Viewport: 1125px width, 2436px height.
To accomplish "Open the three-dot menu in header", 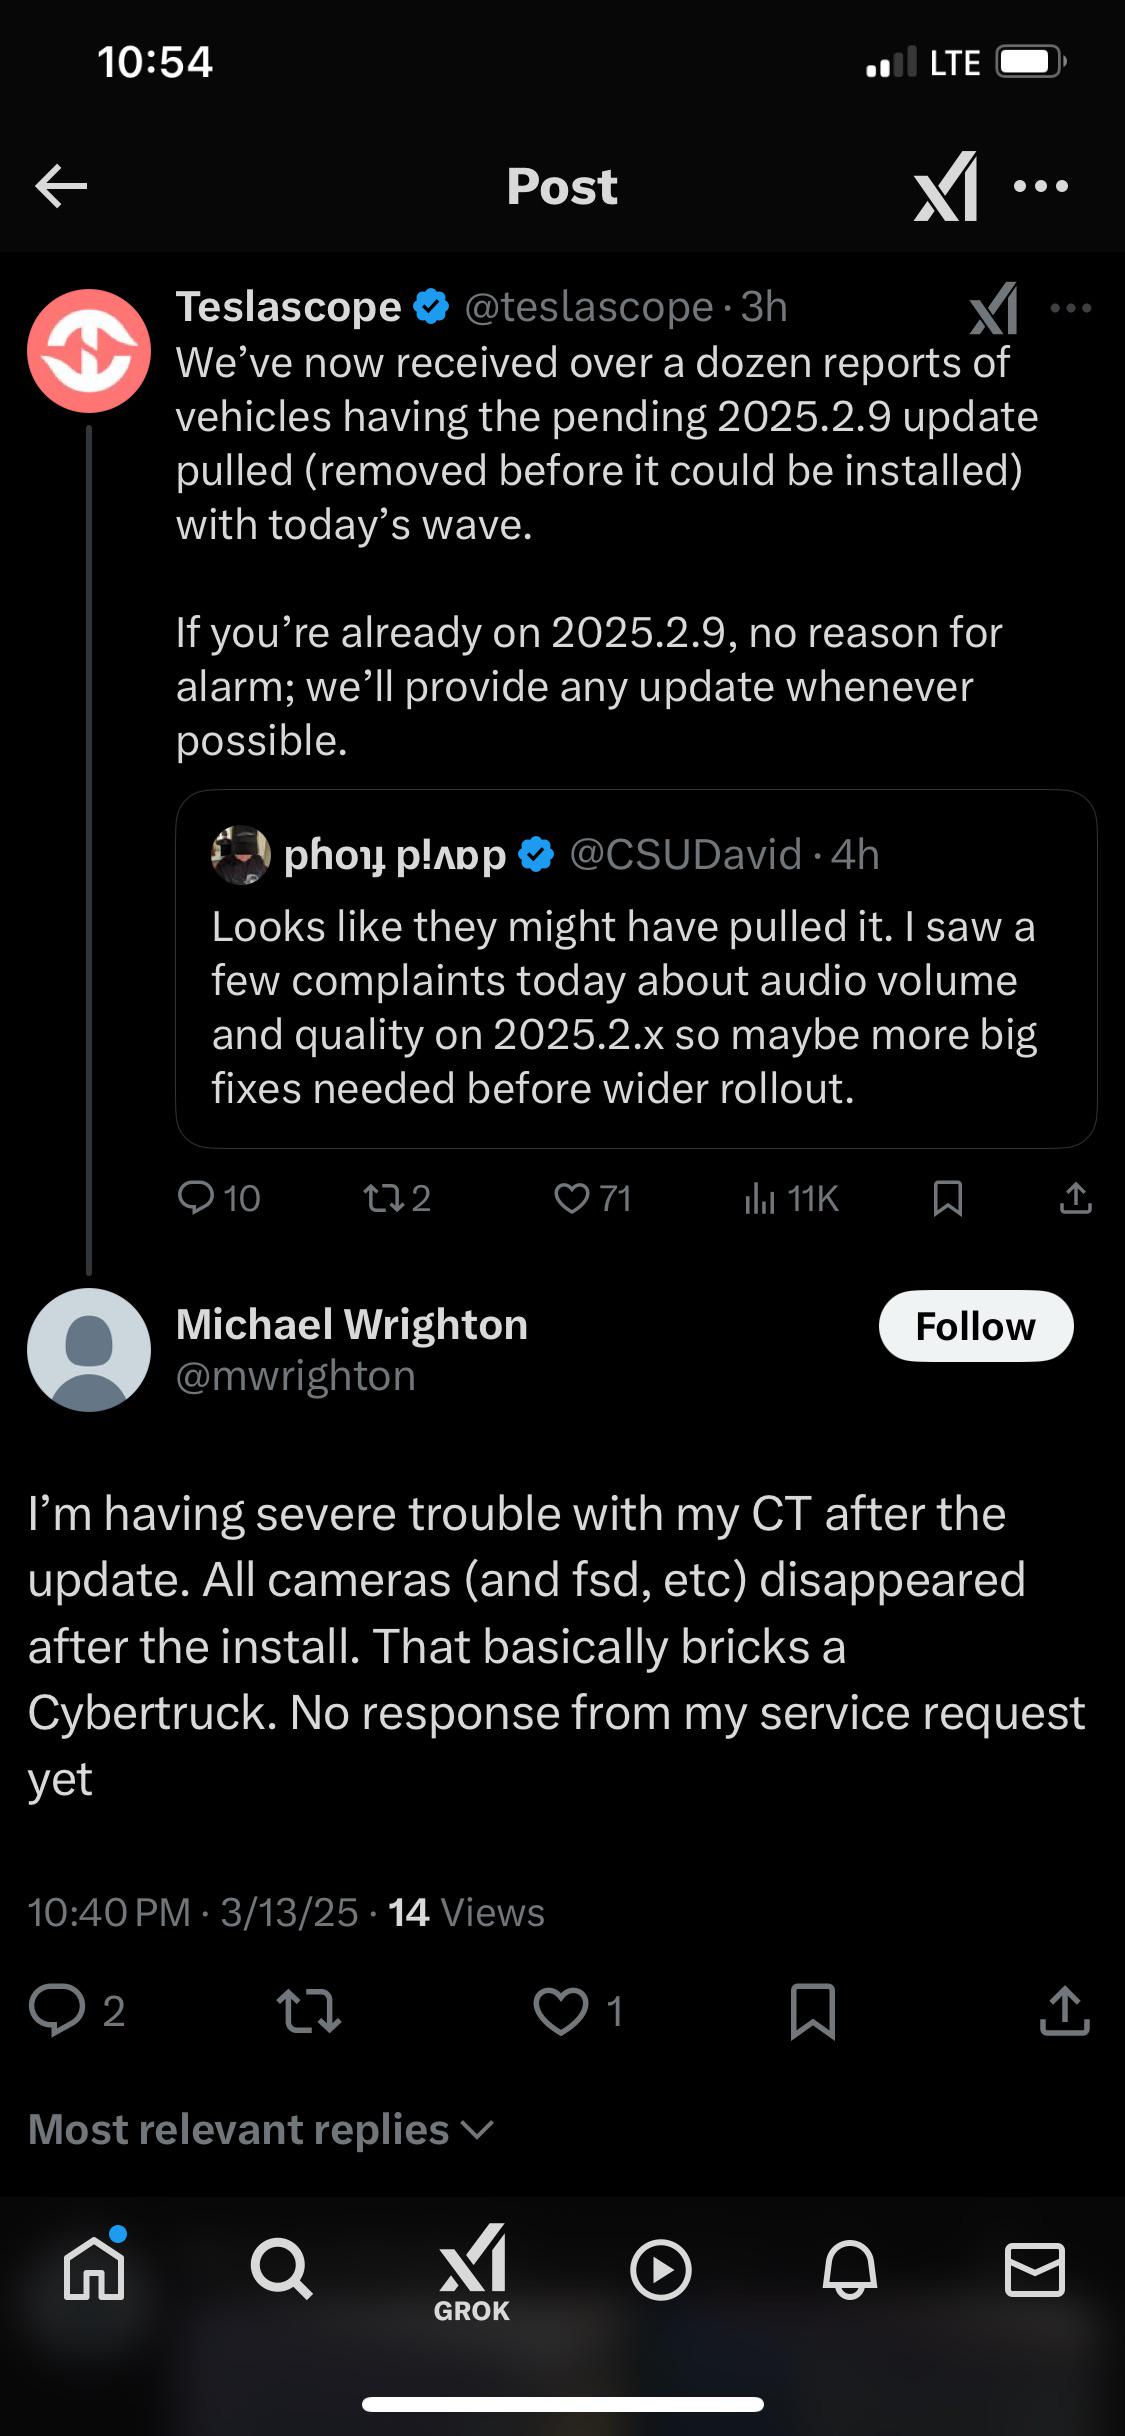I will pyautogui.click(x=1040, y=186).
